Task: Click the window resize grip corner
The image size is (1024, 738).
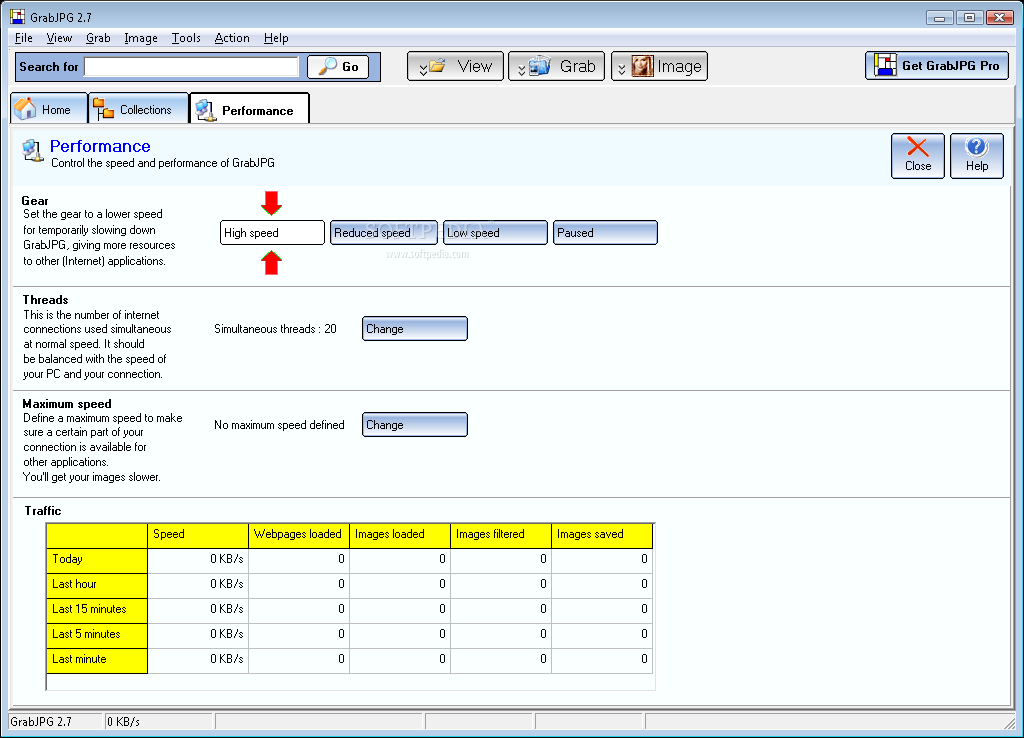Action: coord(1010,722)
